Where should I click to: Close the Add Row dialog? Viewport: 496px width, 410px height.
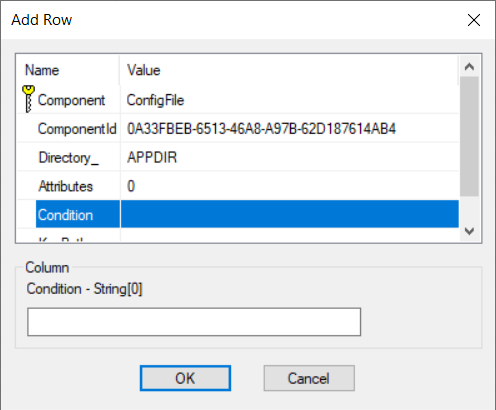[x=474, y=20]
